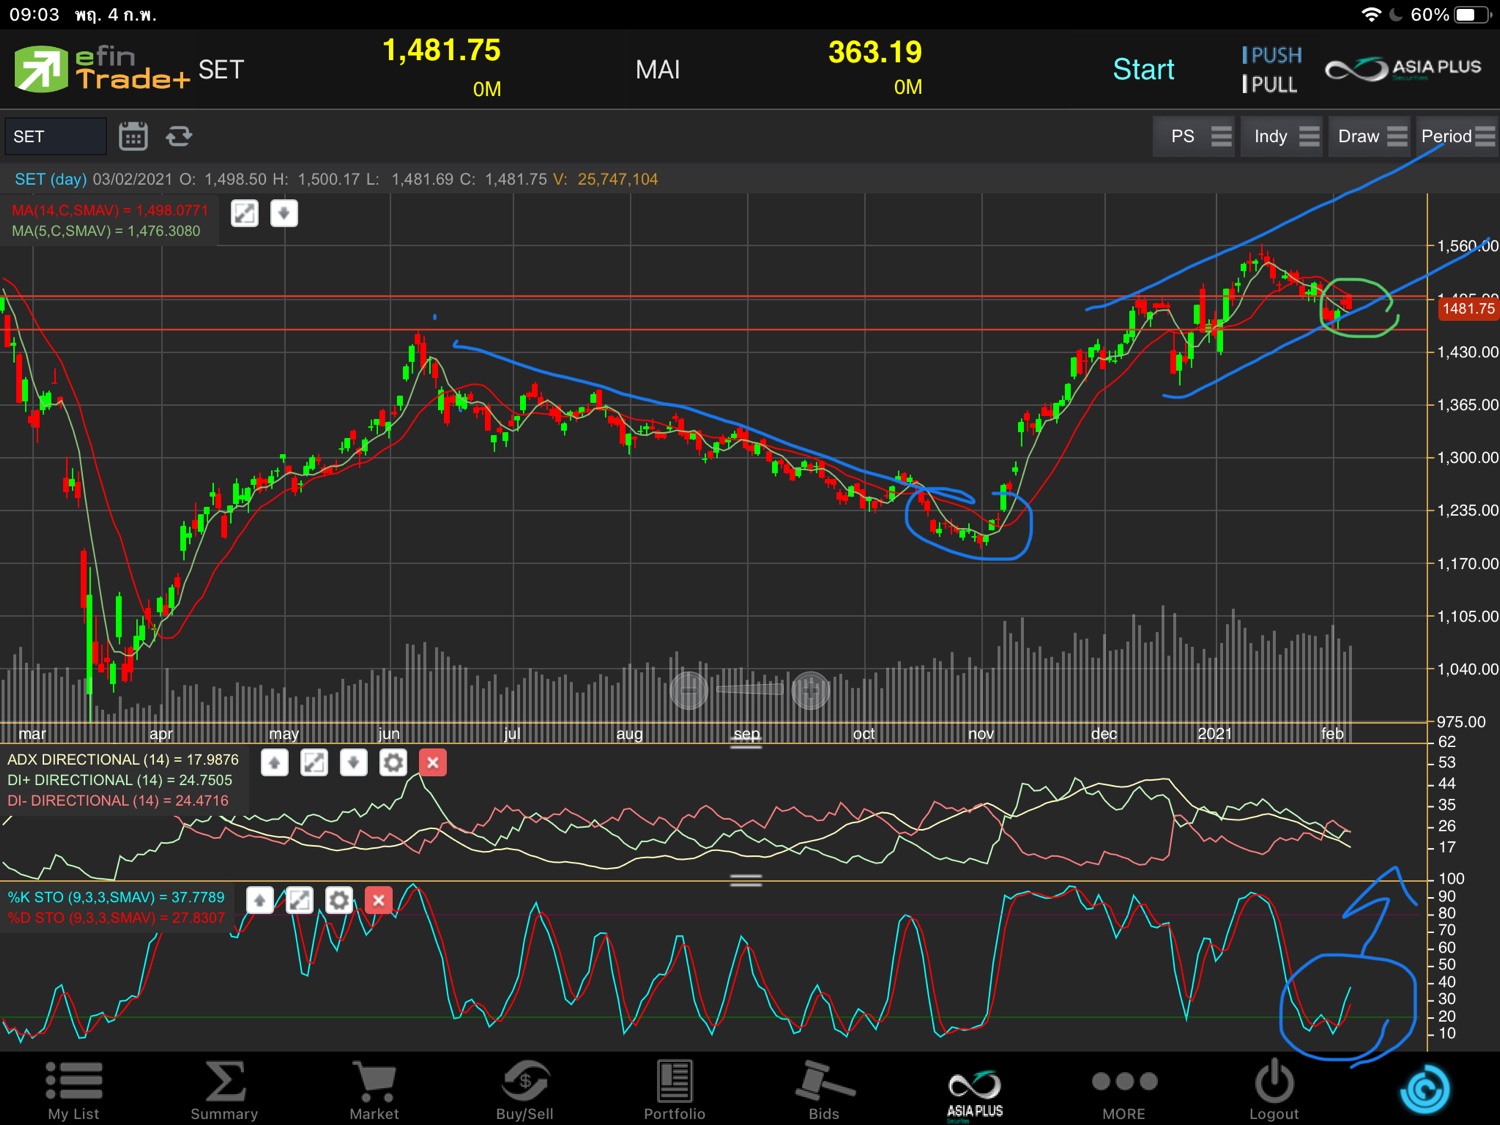Click the refresh chart icon
Image resolution: width=1500 pixels, height=1125 pixels.
point(179,136)
